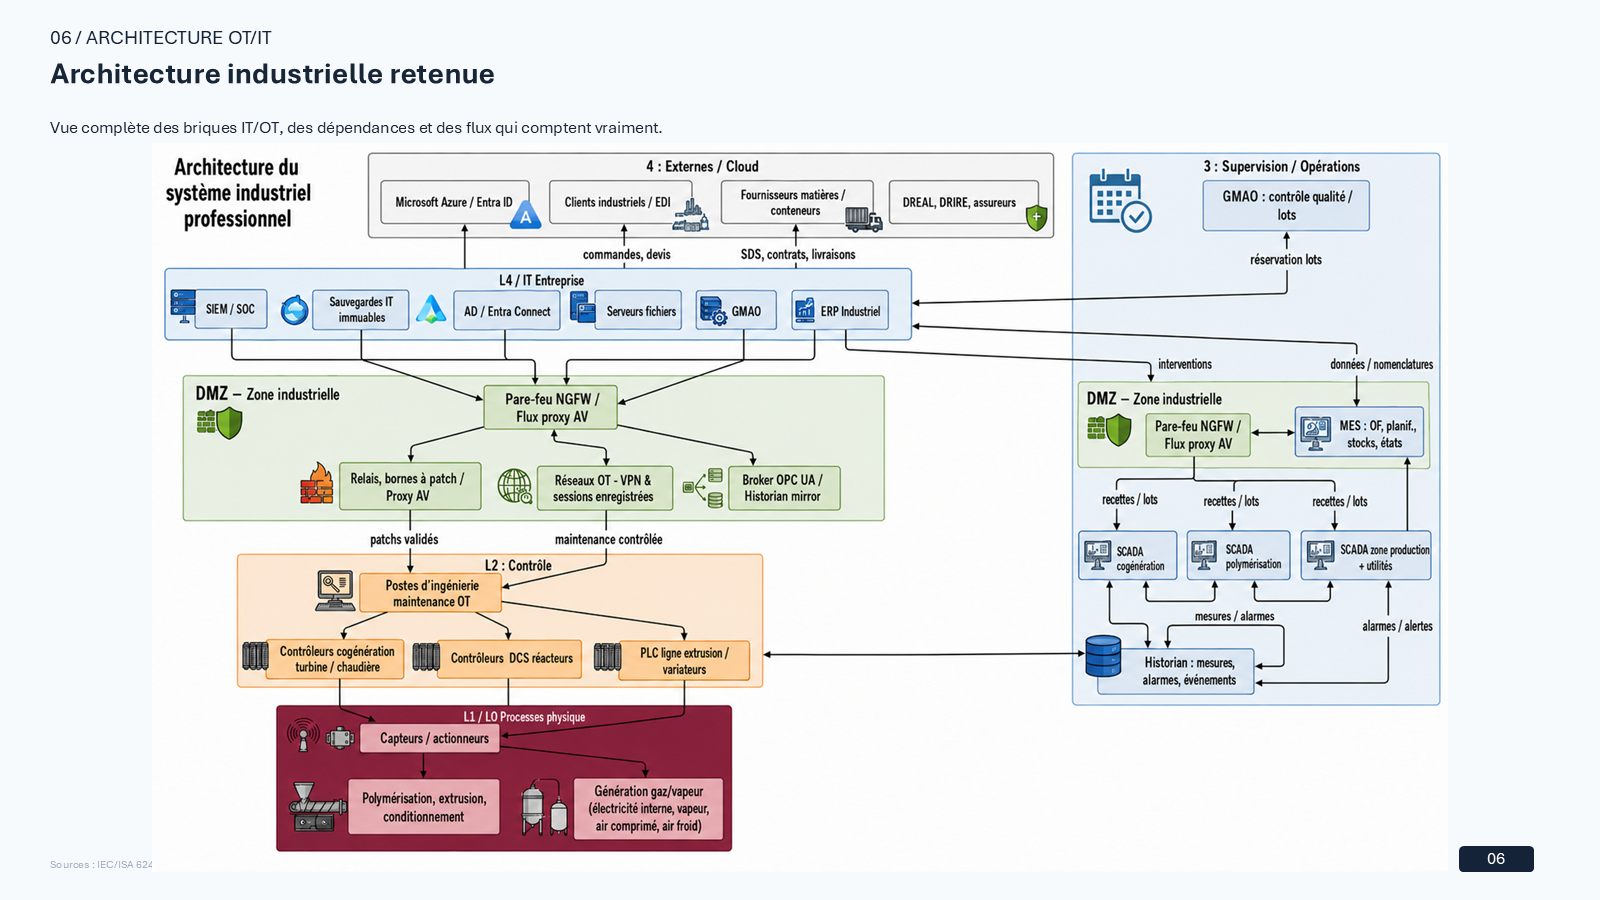This screenshot has width=1600, height=900.
Task: Select the PLC ligne extrusion / variateurs box
Action: 684,661
